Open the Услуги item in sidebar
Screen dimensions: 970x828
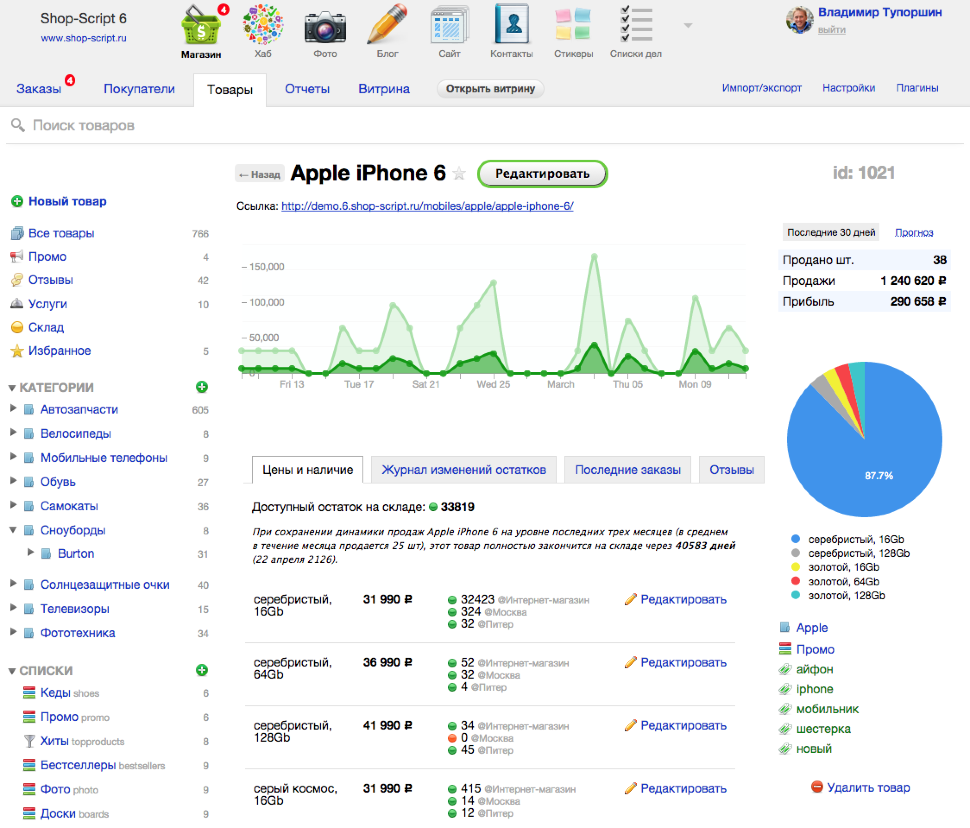coord(48,304)
